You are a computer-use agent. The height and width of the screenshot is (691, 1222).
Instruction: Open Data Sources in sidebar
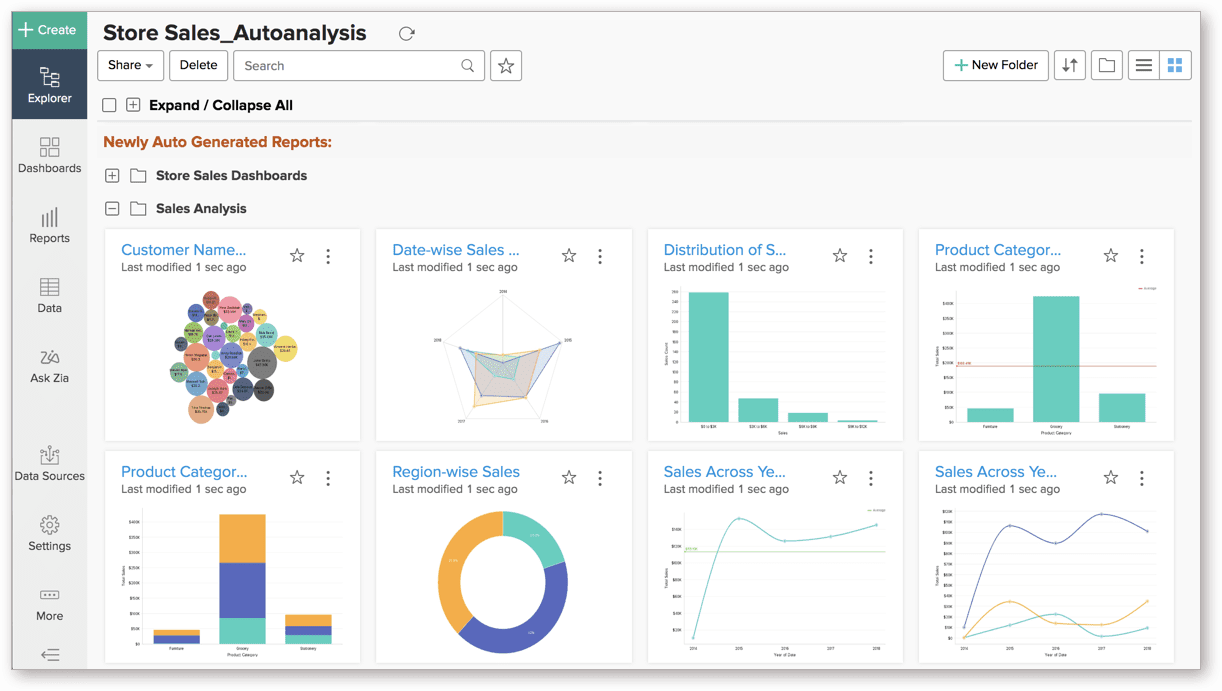49,464
